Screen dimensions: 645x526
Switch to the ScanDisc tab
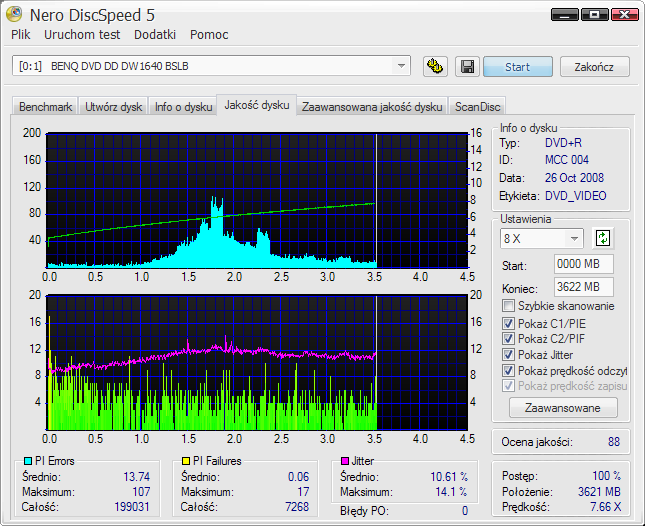(477, 107)
